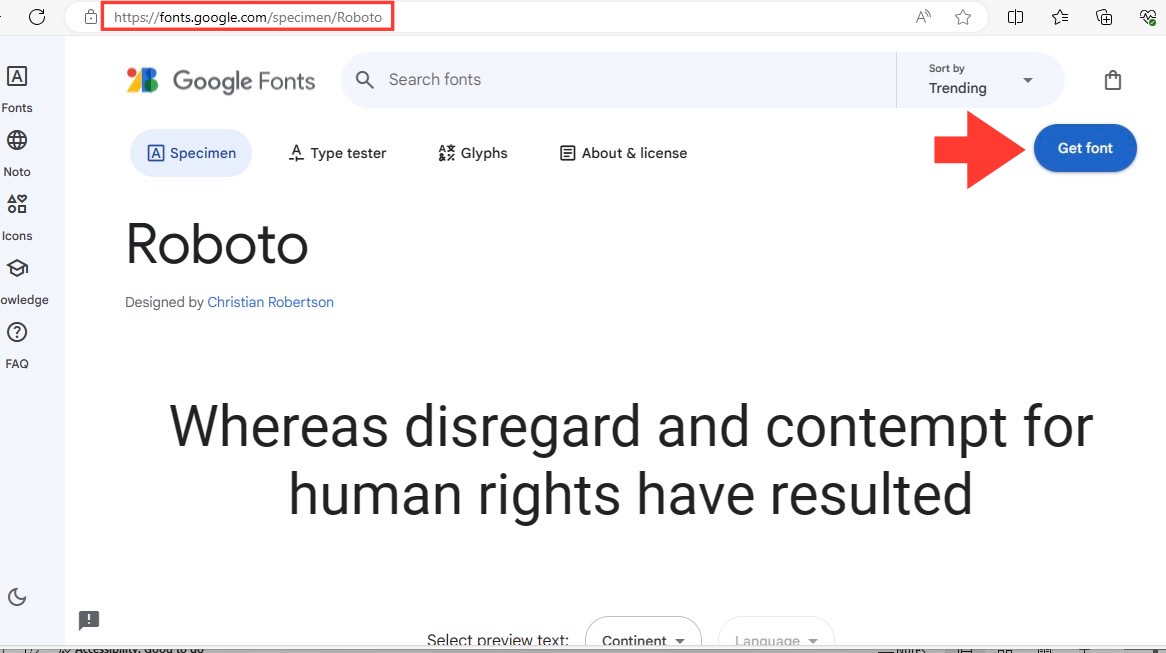Click the search magnifier icon
1166x653 pixels.
coord(364,80)
